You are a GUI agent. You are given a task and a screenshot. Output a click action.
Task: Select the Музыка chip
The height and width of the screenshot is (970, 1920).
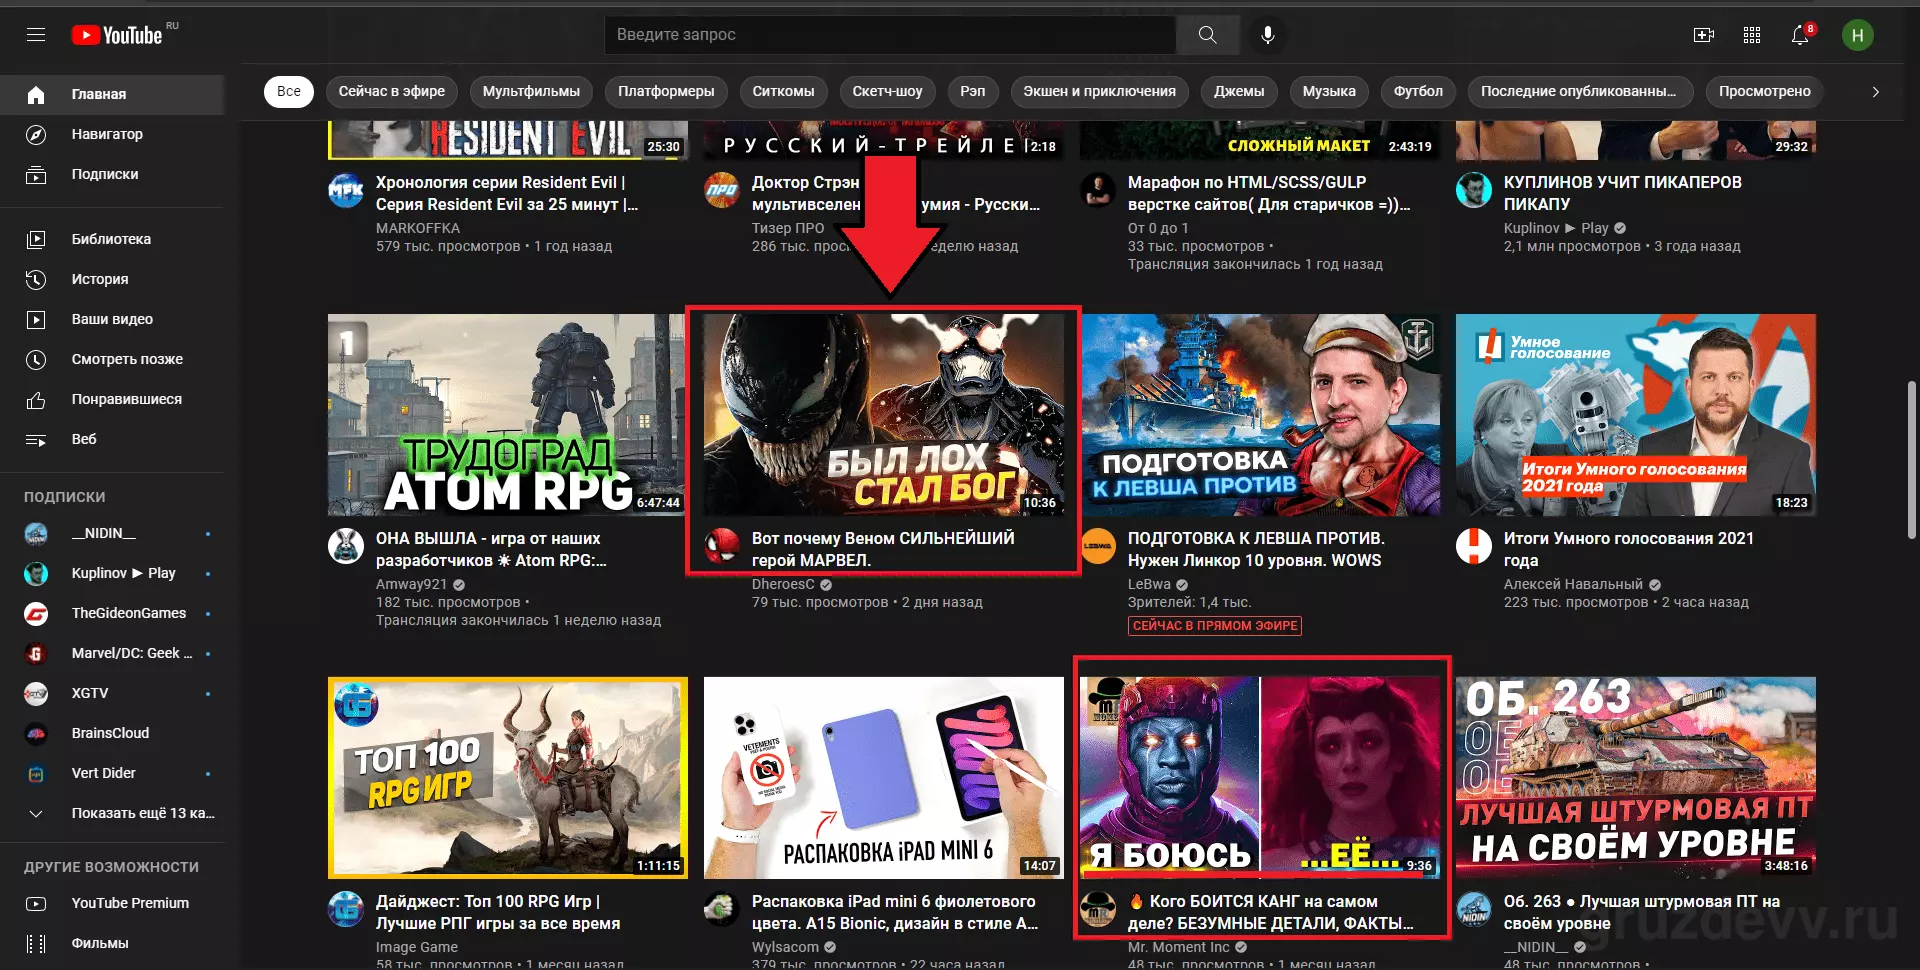tap(1329, 91)
